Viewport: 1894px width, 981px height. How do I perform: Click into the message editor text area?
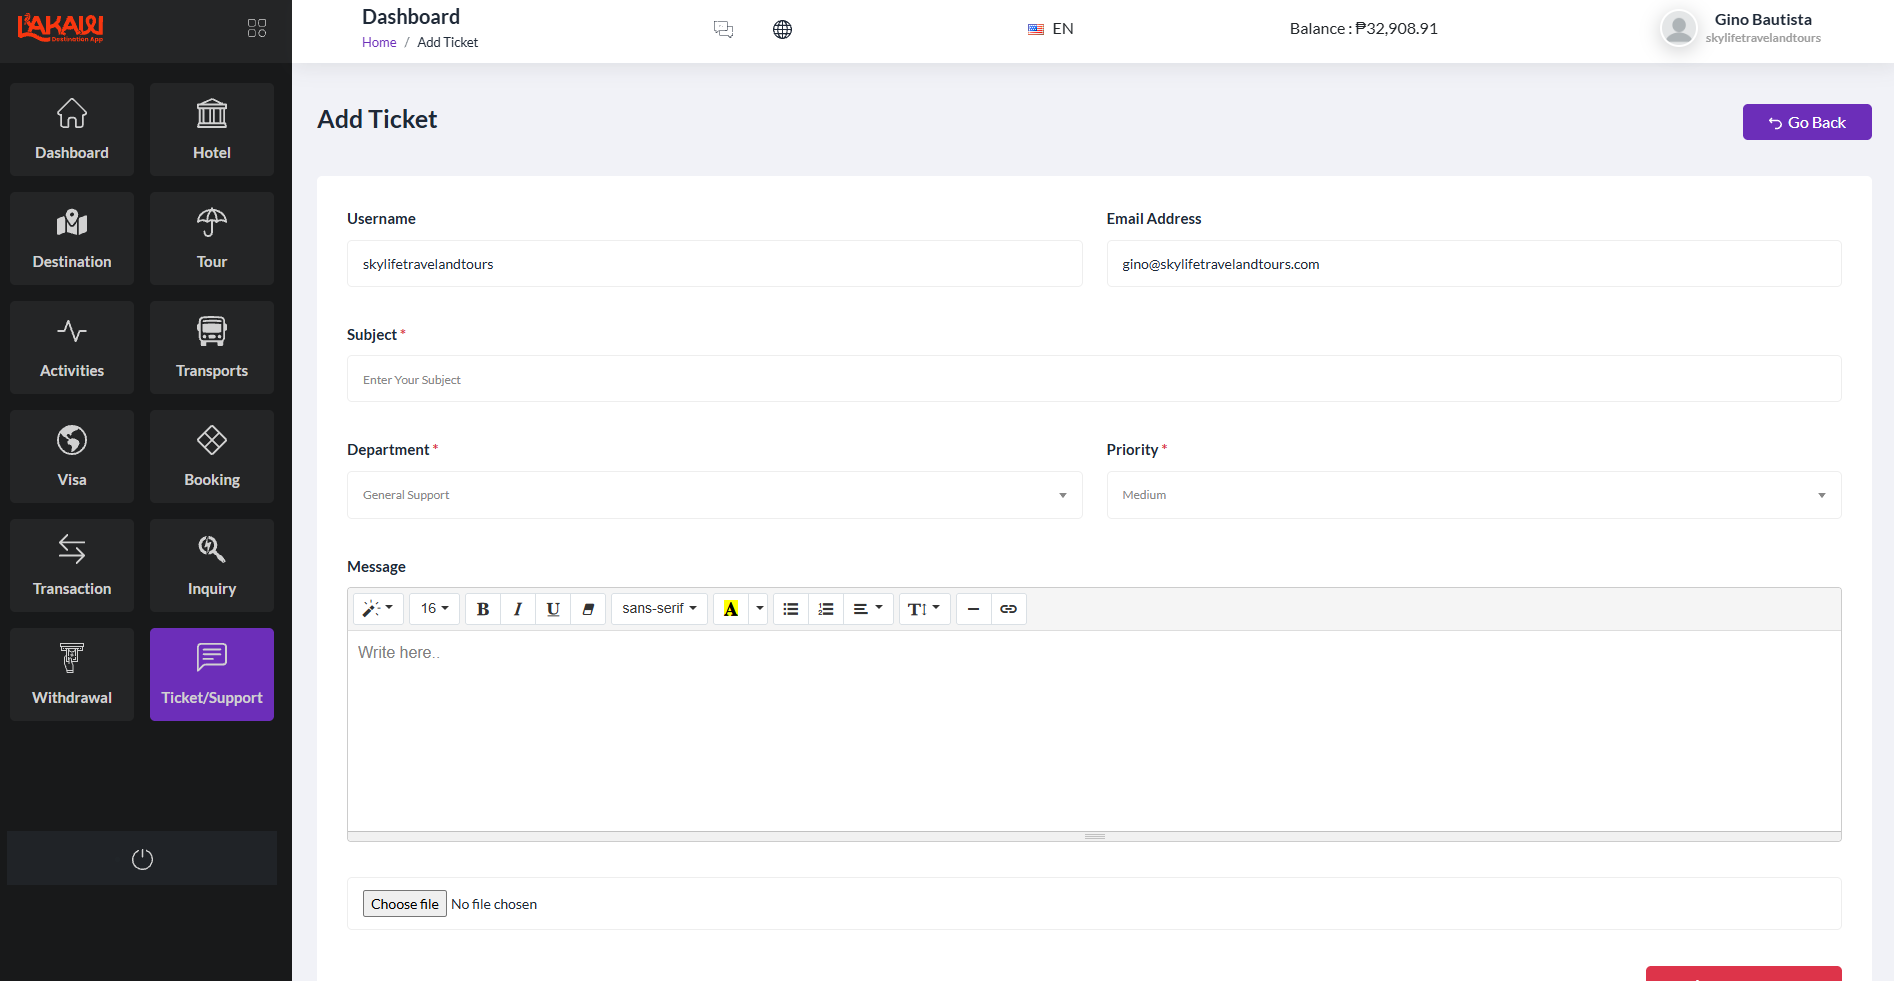(x=1094, y=731)
